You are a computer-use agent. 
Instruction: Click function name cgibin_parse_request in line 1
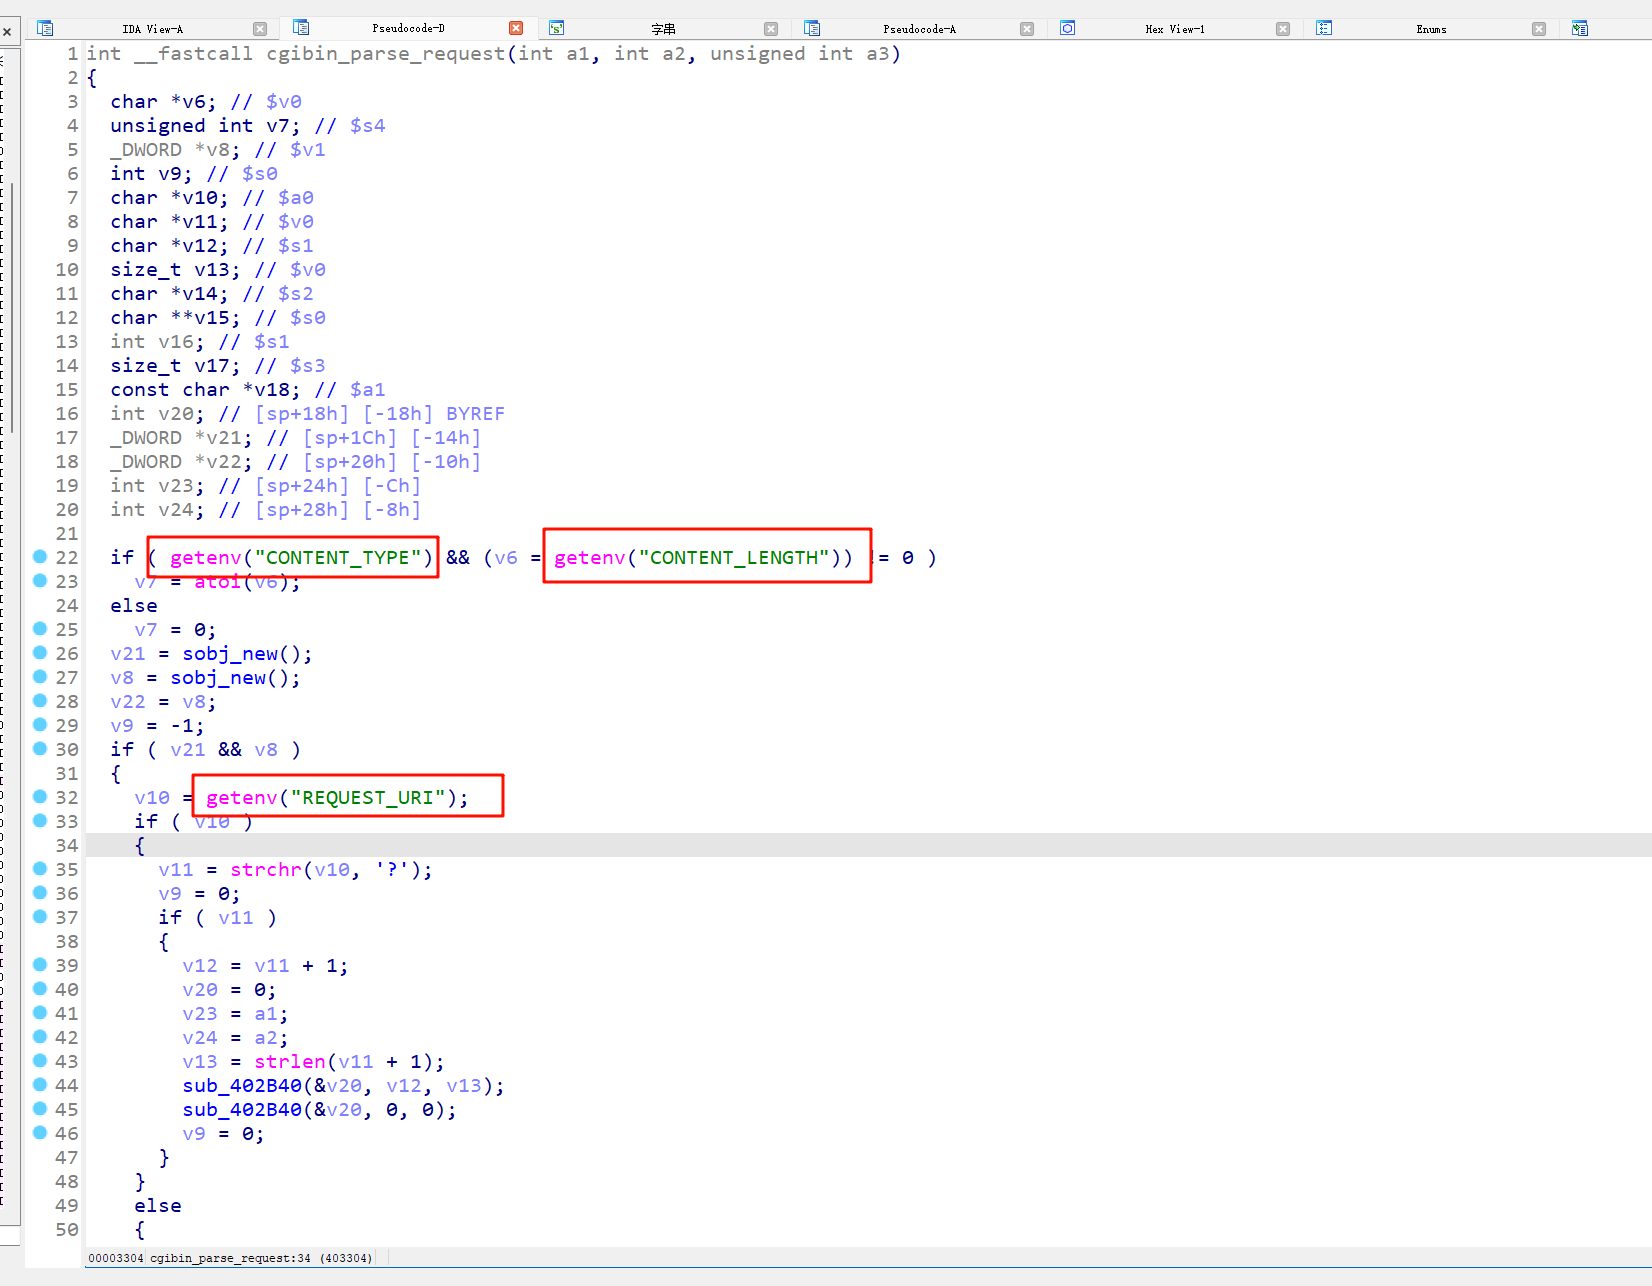click(386, 53)
